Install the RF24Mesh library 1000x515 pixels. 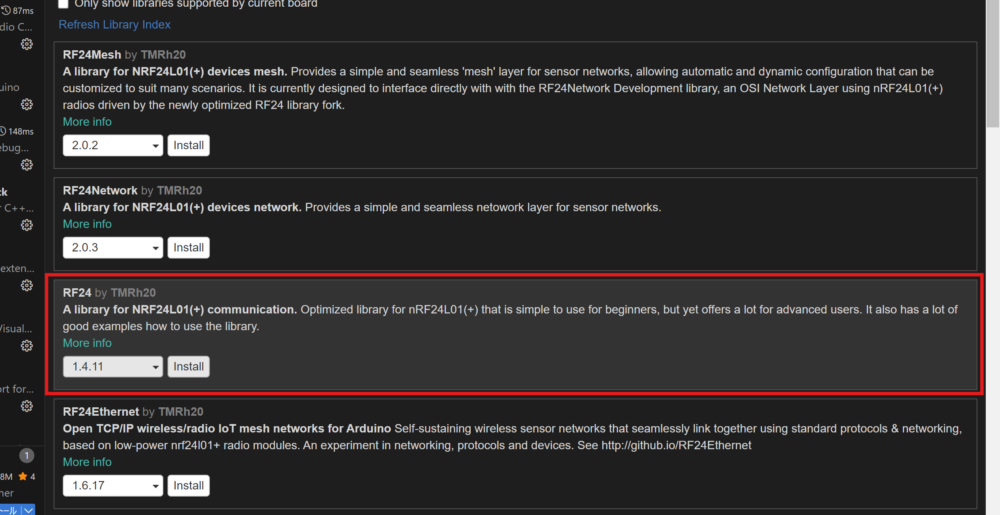click(188, 146)
